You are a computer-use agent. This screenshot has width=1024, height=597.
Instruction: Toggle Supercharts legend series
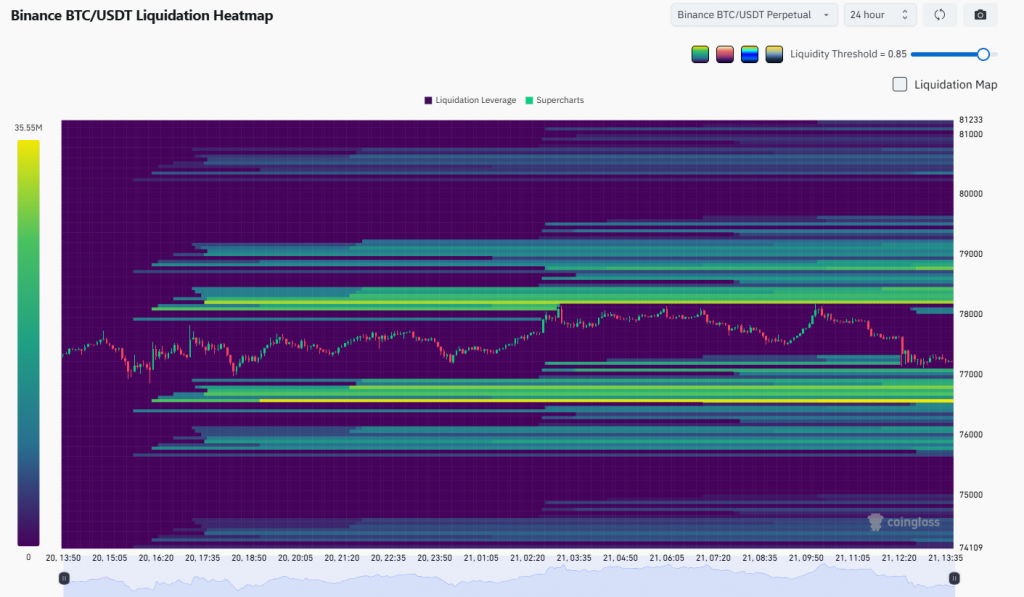pyautogui.click(x=555, y=100)
